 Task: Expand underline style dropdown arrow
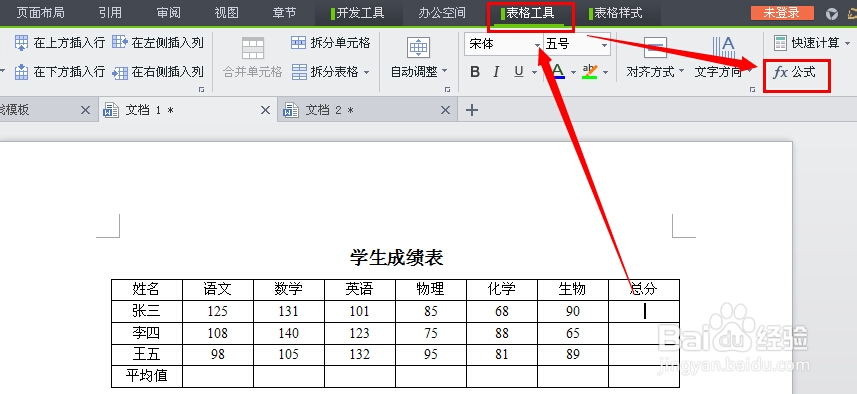pyautogui.click(x=534, y=72)
